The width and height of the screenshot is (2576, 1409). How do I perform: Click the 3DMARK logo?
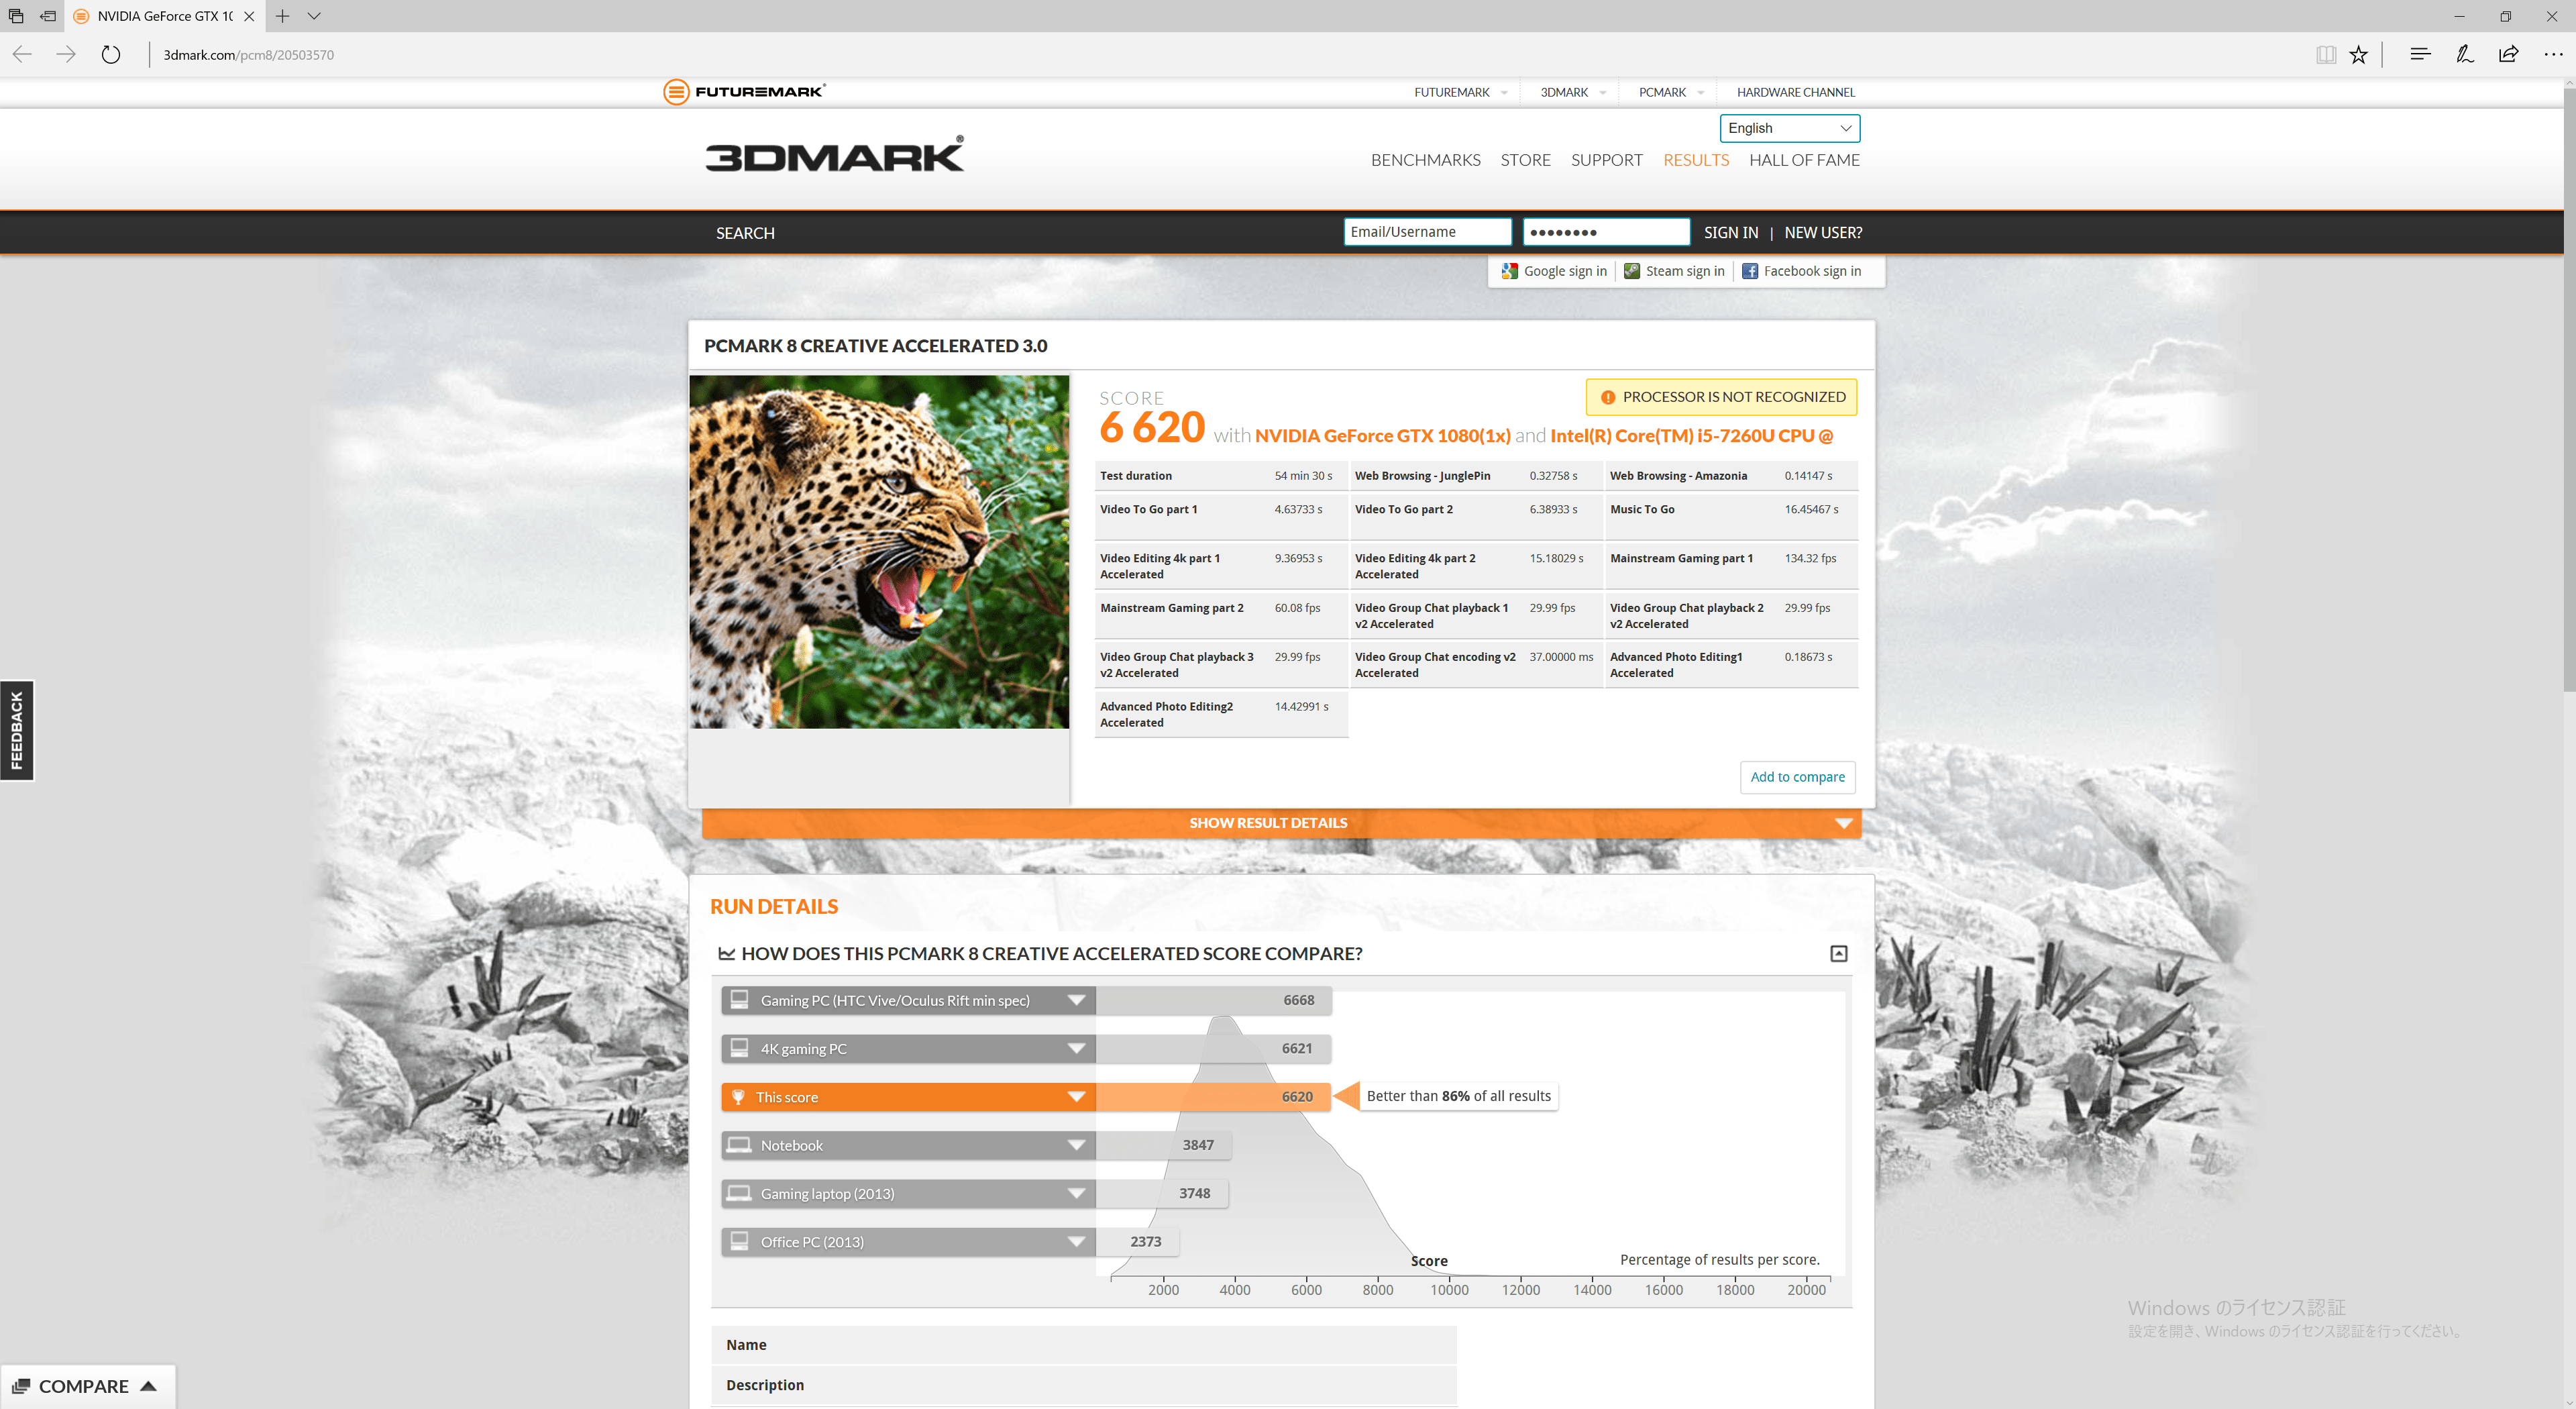pos(835,155)
